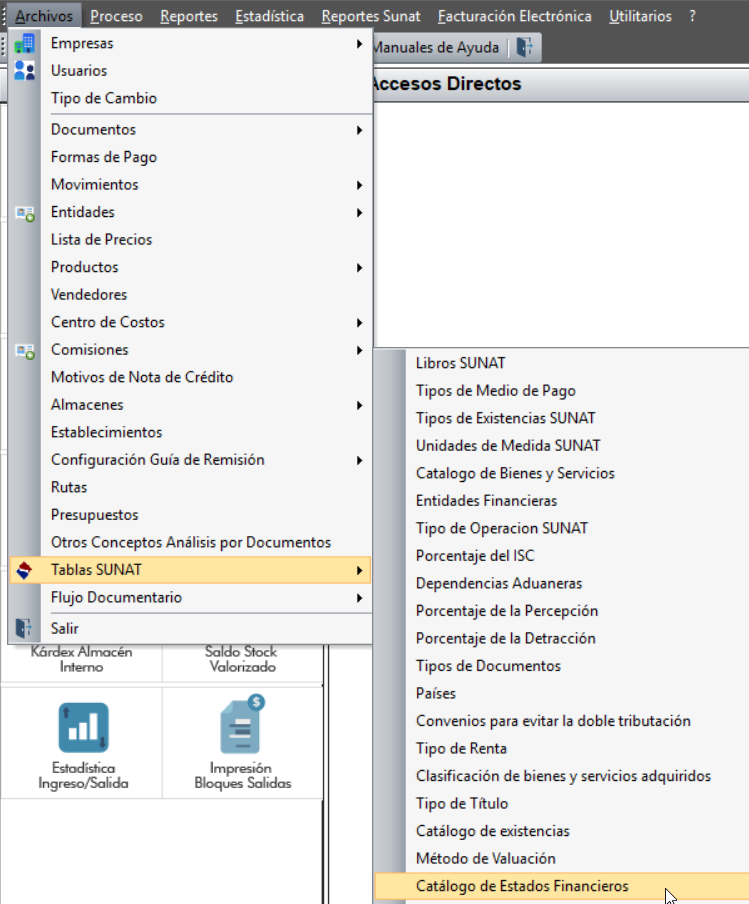Click Manuales de Ayuda toolbar button
Image resolution: width=749 pixels, height=904 pixels.
(x=436, y=47)
